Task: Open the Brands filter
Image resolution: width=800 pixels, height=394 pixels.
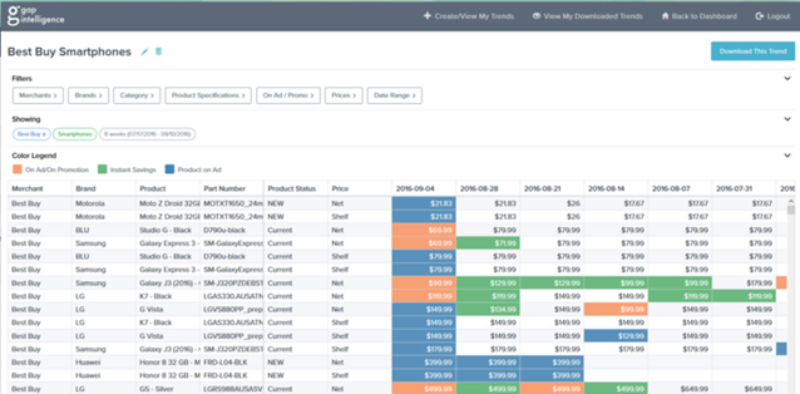Action: tap(88, 95)
